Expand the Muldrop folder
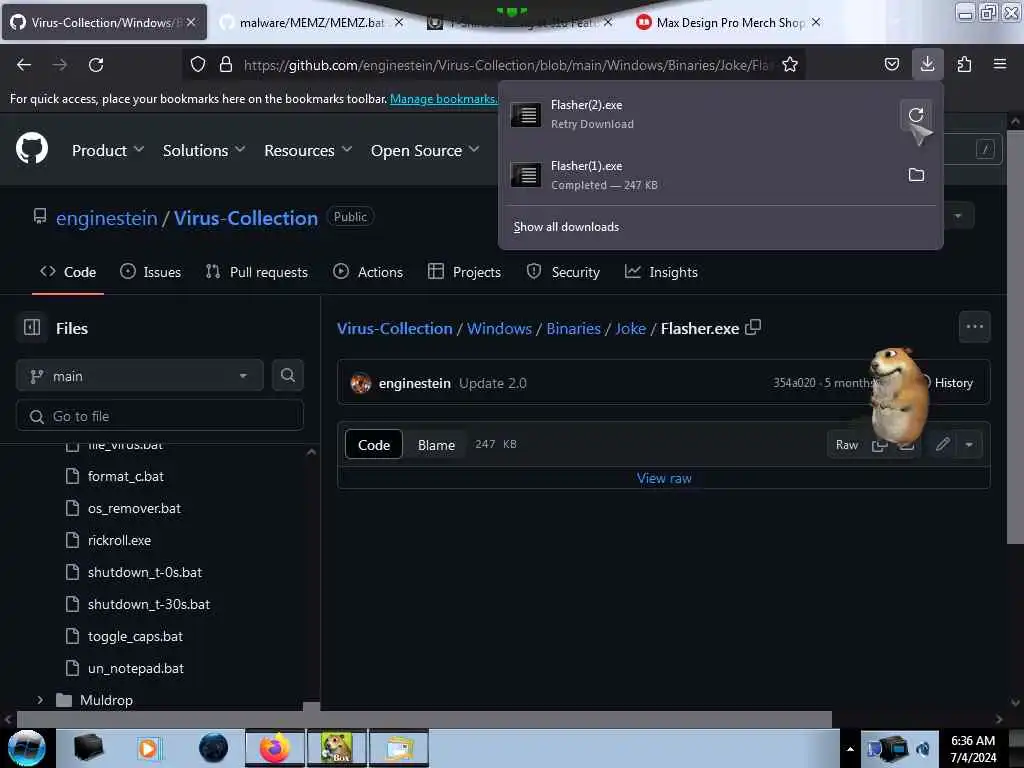Image resolution: width=1024 pixels, height=768 pixels. [40, 700]
